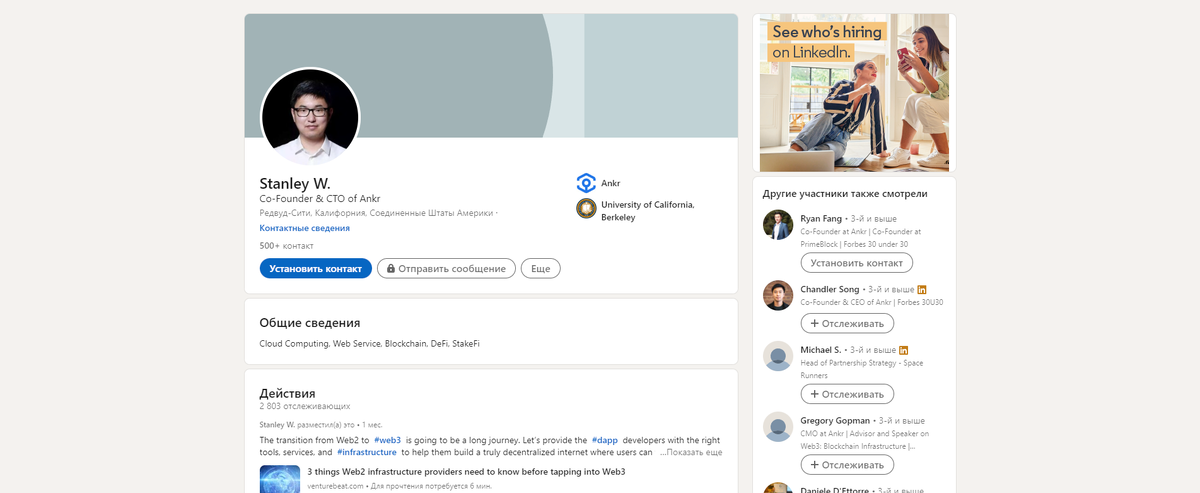Screen dimensions: 1200x493
Task: Open the VentureBeat article thumbnail
Action: (x=280, y=478)
